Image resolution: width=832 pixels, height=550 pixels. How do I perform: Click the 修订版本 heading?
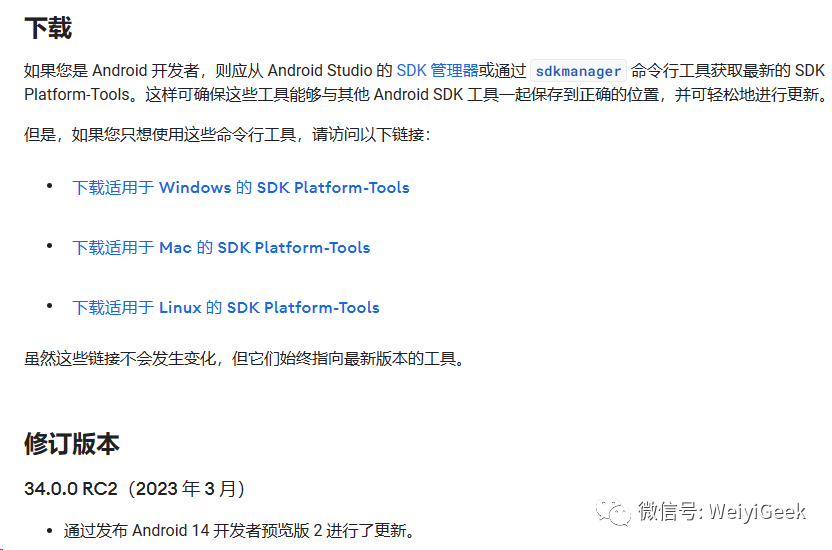(72, 443)
